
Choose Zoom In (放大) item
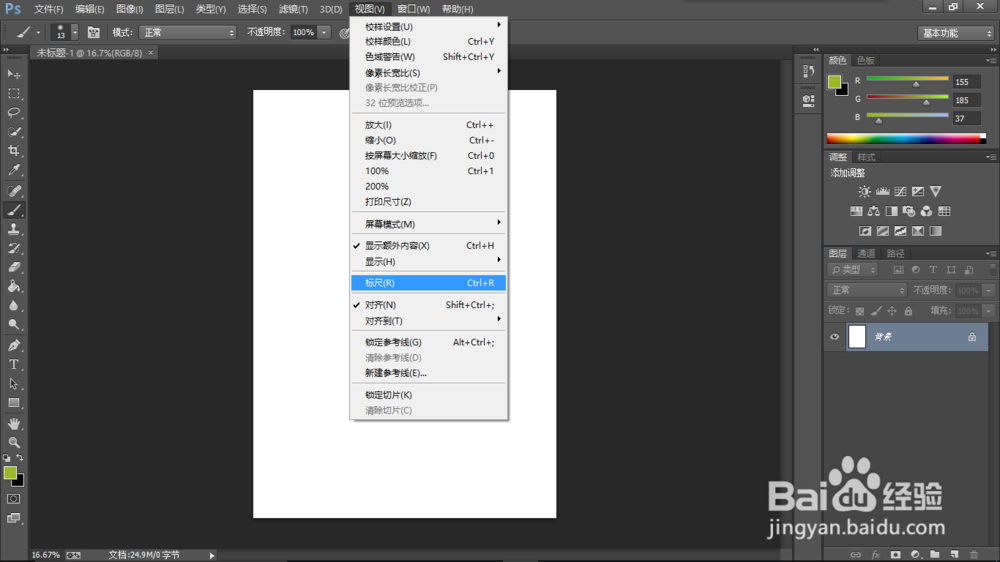pyautogui.click(x=429, y=125)
